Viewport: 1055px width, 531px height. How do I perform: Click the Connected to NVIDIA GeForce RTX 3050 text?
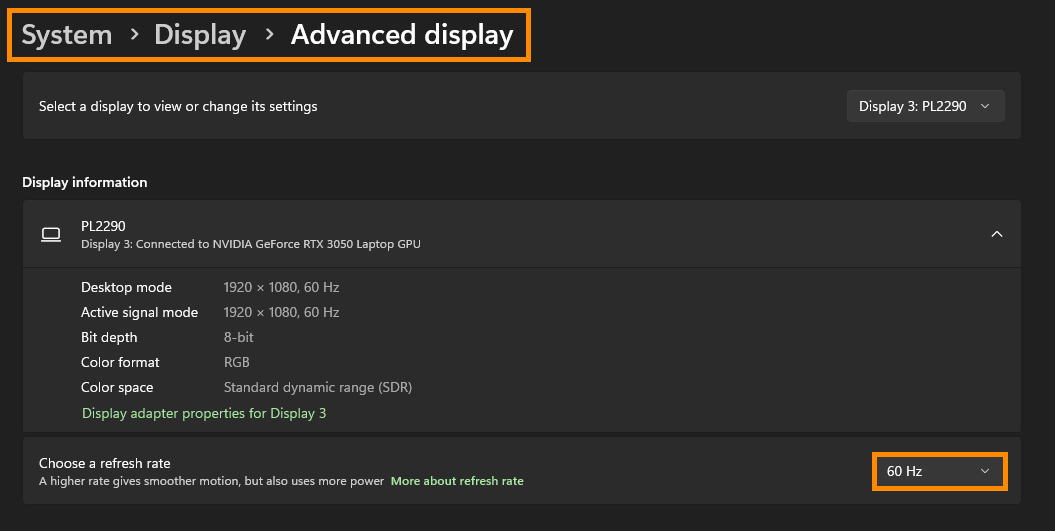(x=251, y=244)
